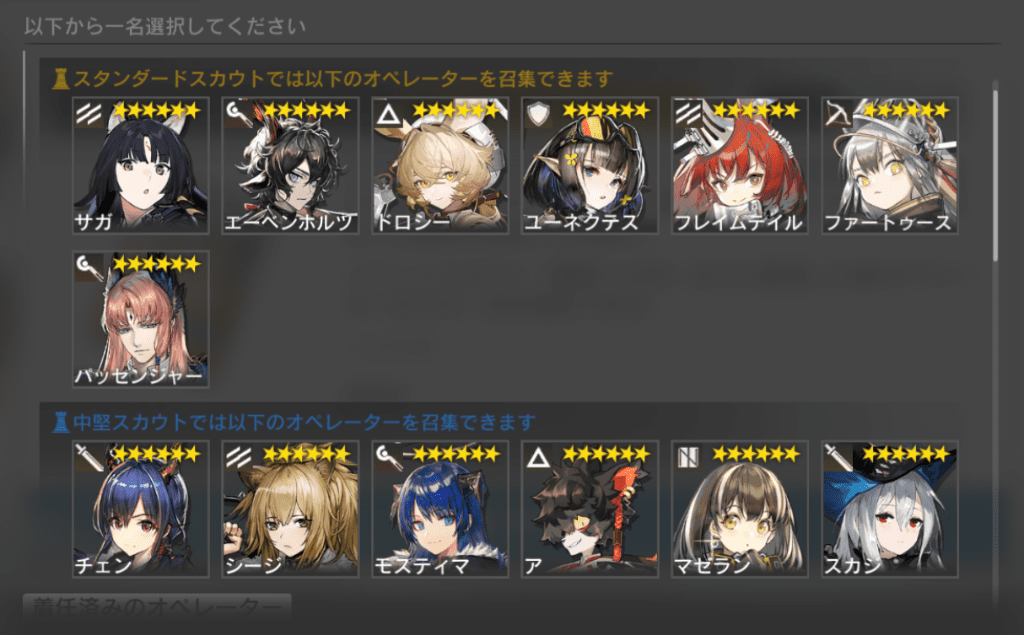Image resolution: width=1024 pixels, height=635 pixels.
Task: Choose ファートゥース operator card
Action: 889,165
